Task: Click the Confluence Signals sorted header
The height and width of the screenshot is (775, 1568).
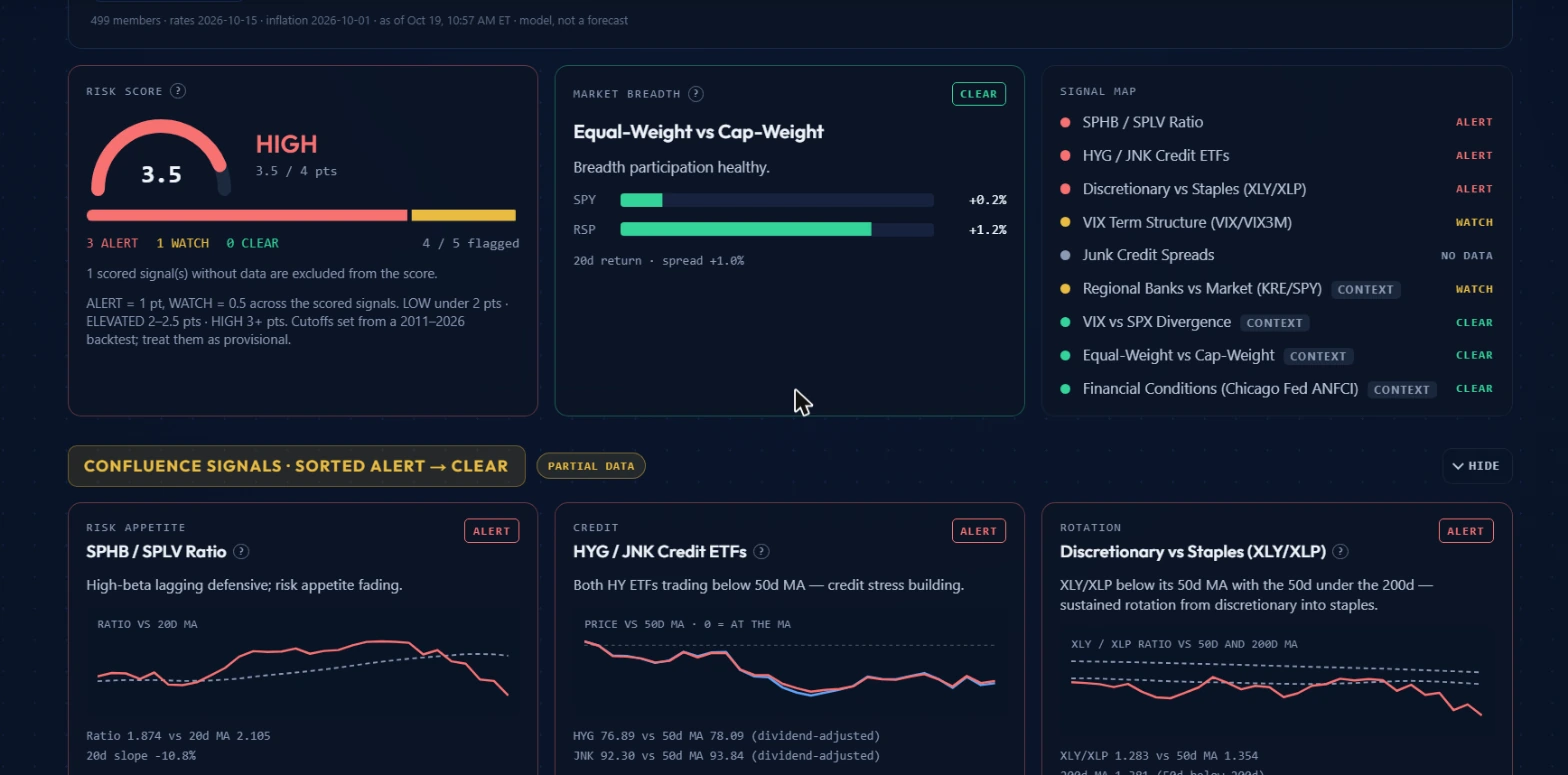Action: coord(296,466)
